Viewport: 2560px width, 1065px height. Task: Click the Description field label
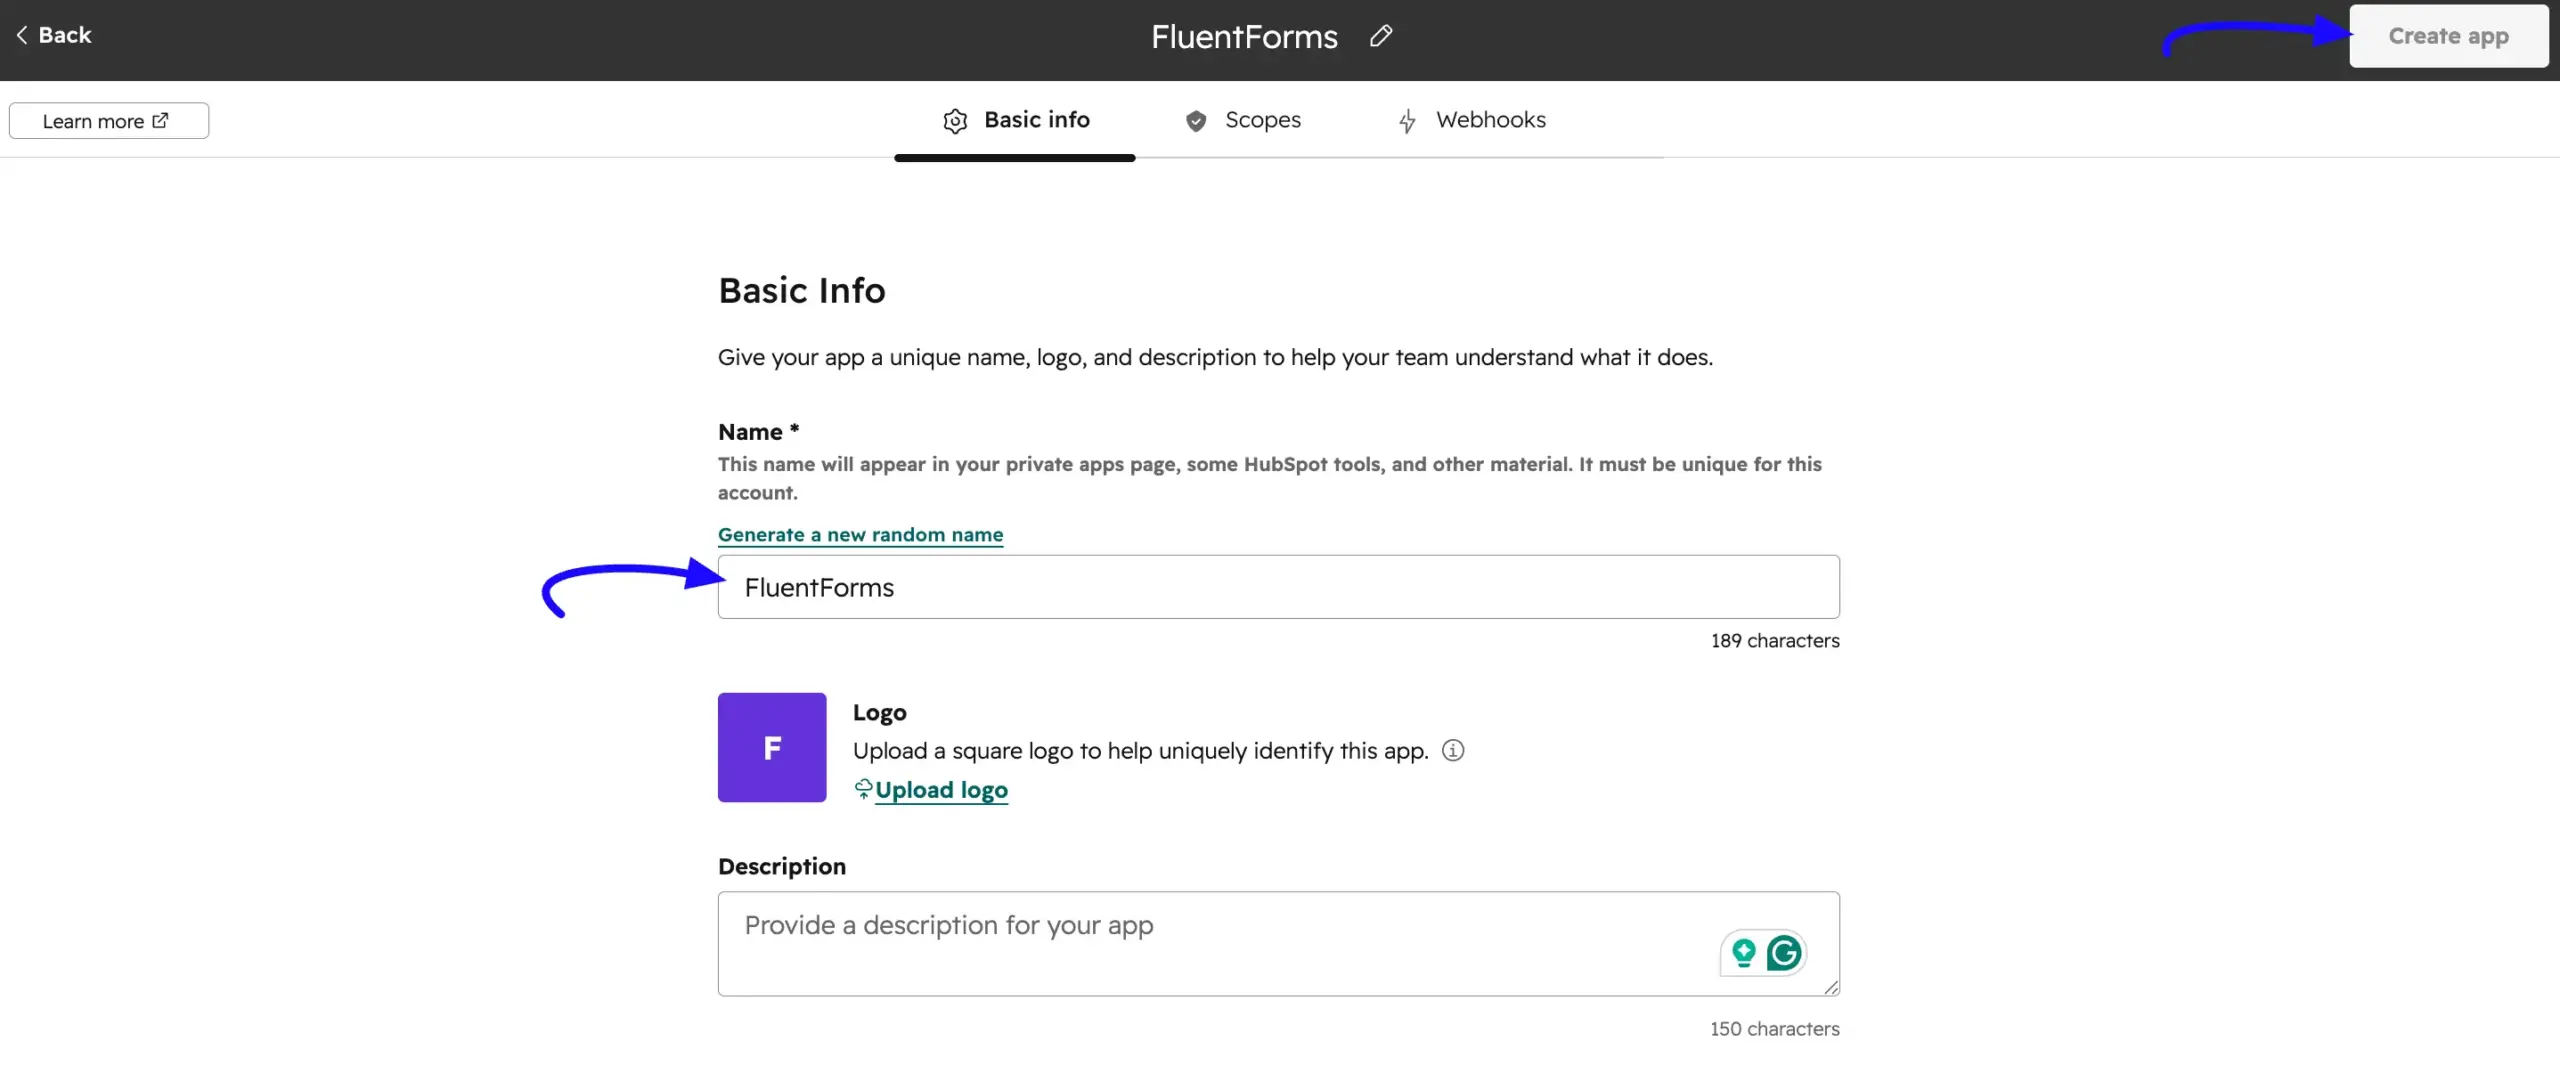click(x=781, y=866)
